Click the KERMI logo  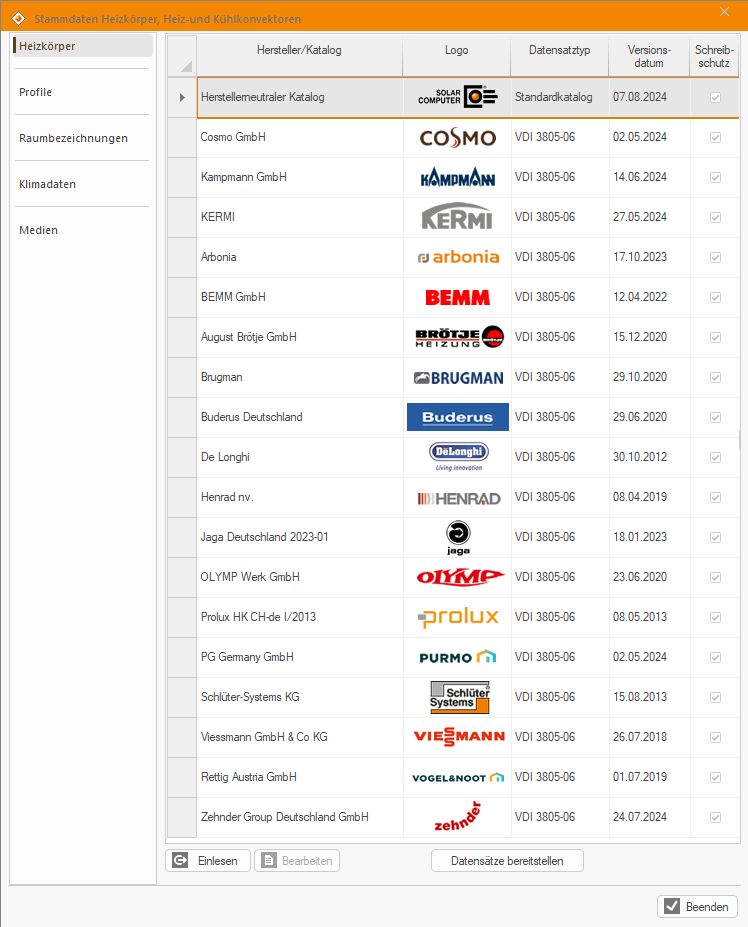[456, 216]
